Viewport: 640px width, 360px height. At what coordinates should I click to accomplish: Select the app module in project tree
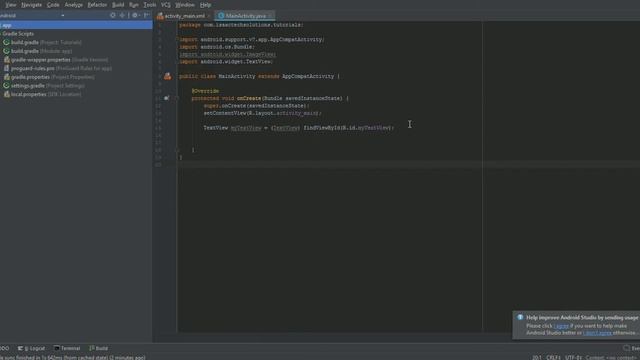pos(76,25)
